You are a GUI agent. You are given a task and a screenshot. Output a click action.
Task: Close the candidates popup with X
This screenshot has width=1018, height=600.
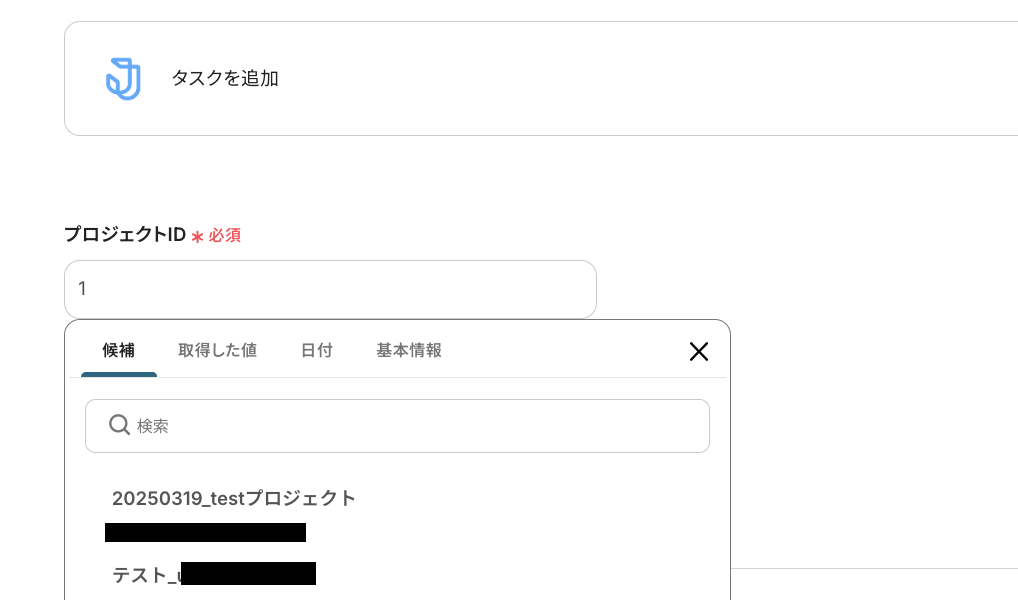tap(698, 351)
